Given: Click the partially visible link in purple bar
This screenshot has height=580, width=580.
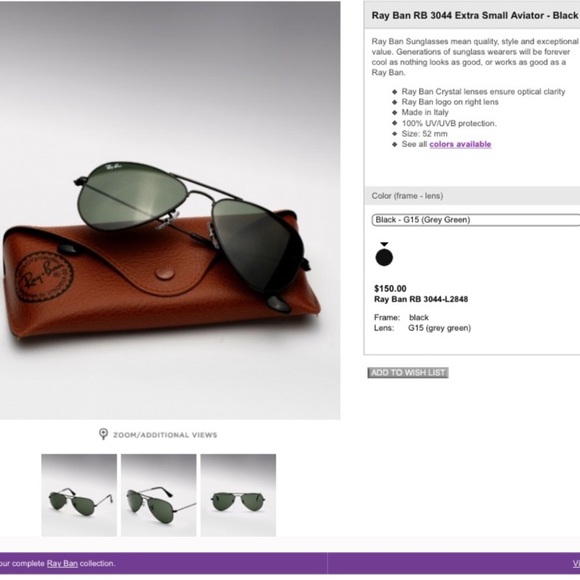Looking at the screenshot, I should [x=576, y=563].
